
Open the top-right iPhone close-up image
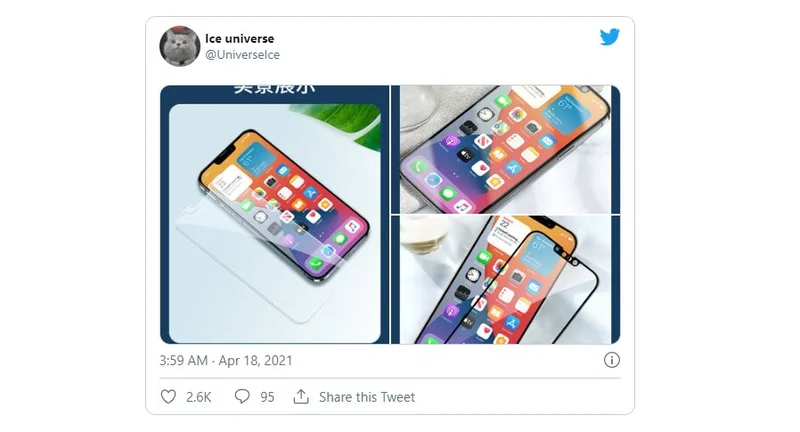506,149
